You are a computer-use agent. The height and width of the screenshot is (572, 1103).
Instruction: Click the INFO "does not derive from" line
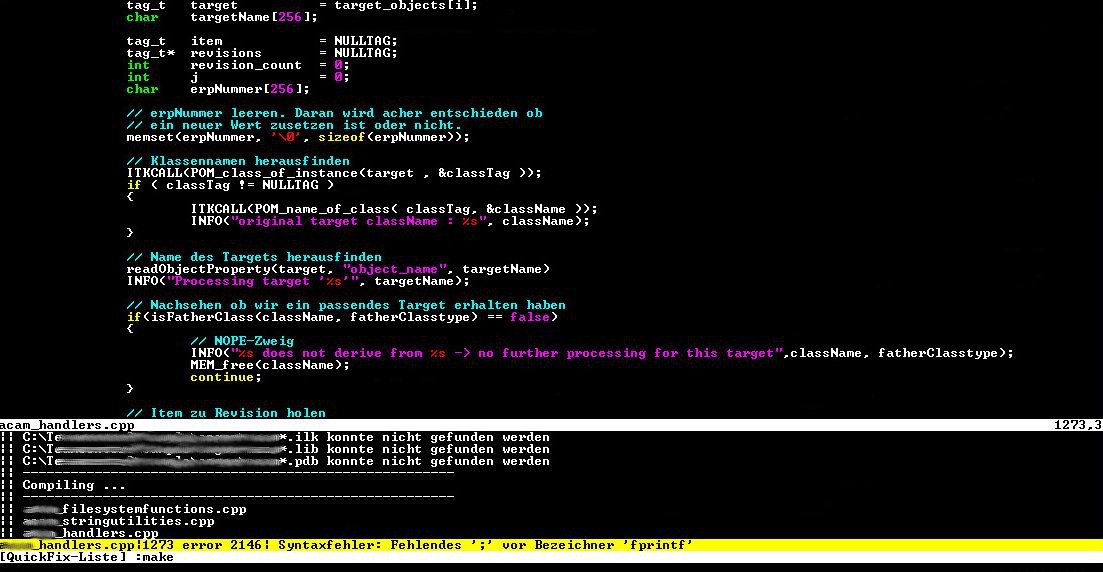[x=602, y=353]
